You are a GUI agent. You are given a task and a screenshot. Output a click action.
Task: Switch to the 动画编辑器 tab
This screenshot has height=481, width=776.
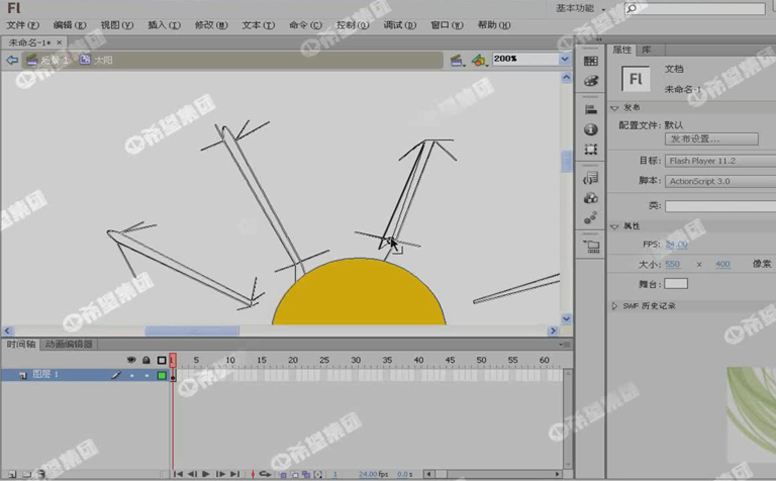(68, 344)
